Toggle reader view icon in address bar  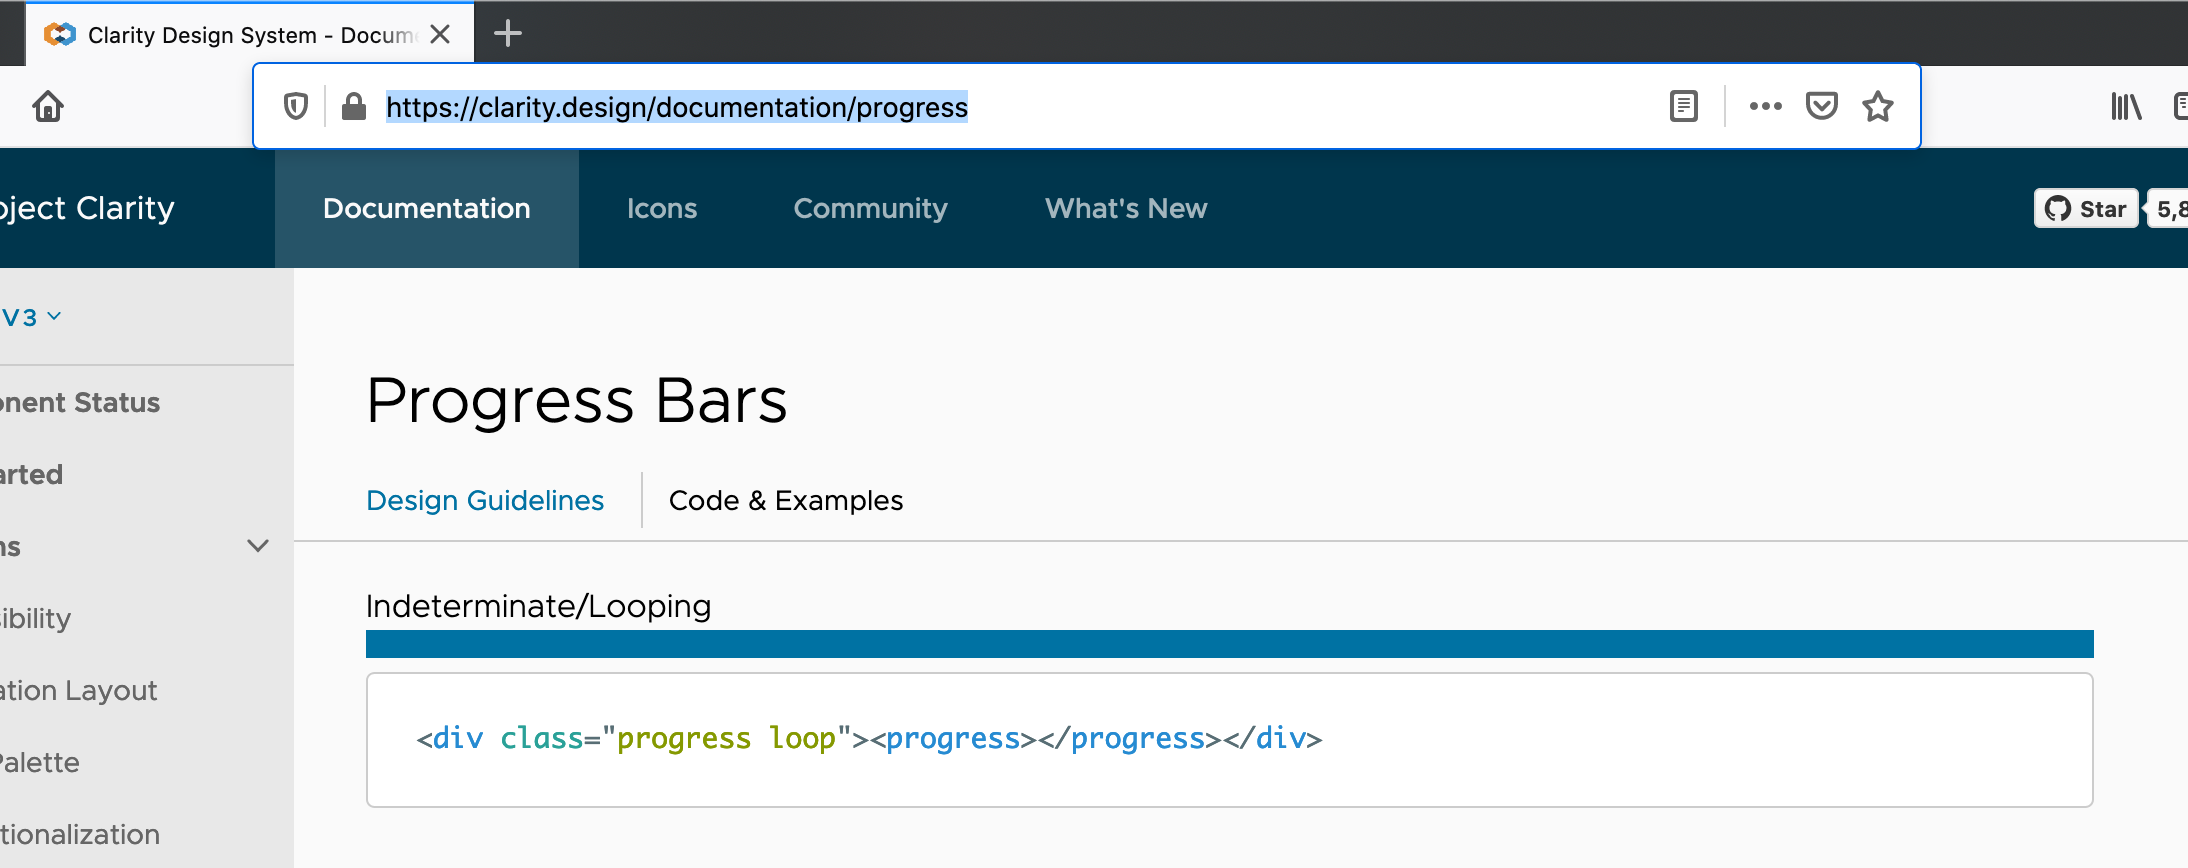point(1684,106)
